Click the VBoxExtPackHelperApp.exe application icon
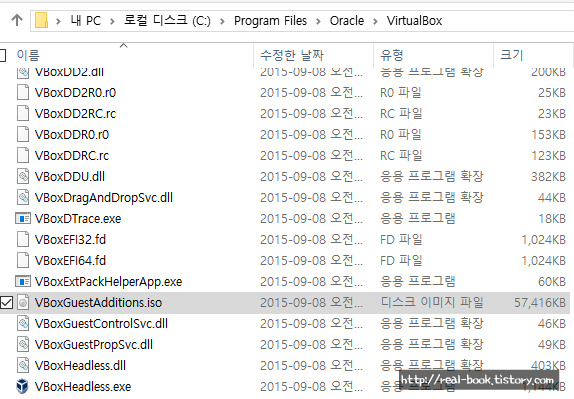The image size is (574, 399). [x=23, y=281]
